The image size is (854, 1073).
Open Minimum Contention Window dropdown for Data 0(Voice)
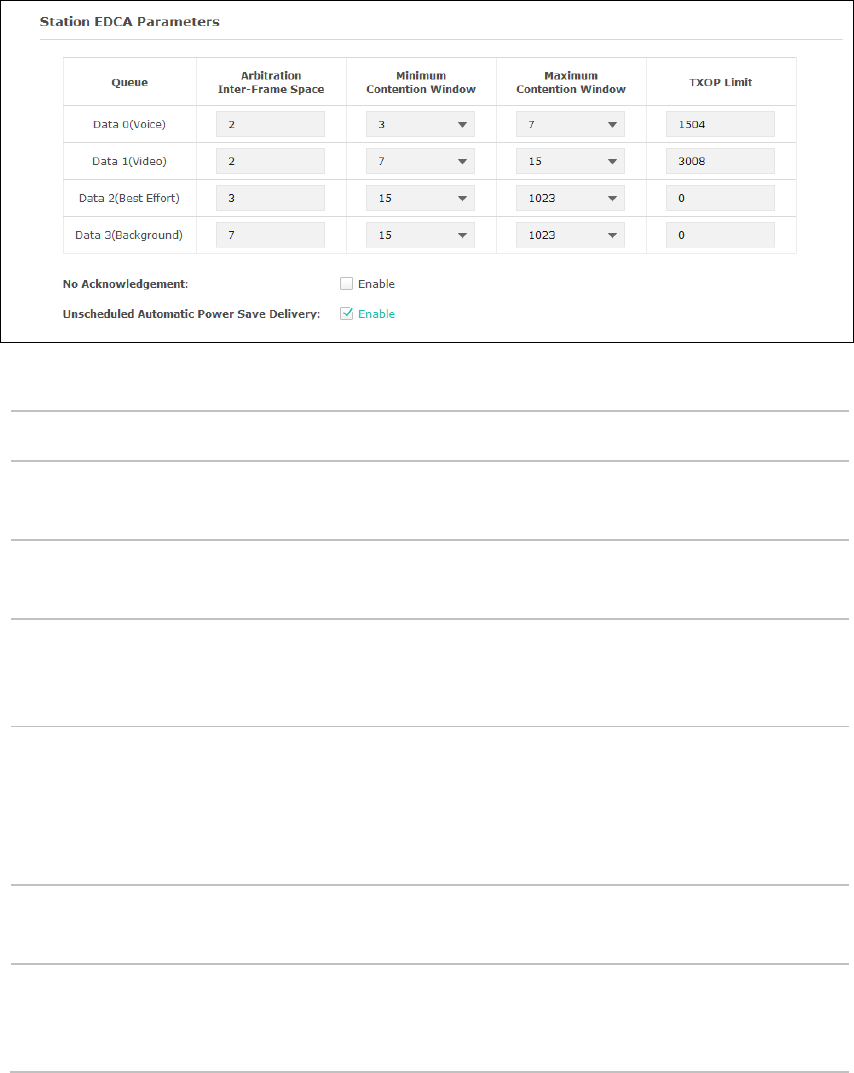[x=420, y=125]
